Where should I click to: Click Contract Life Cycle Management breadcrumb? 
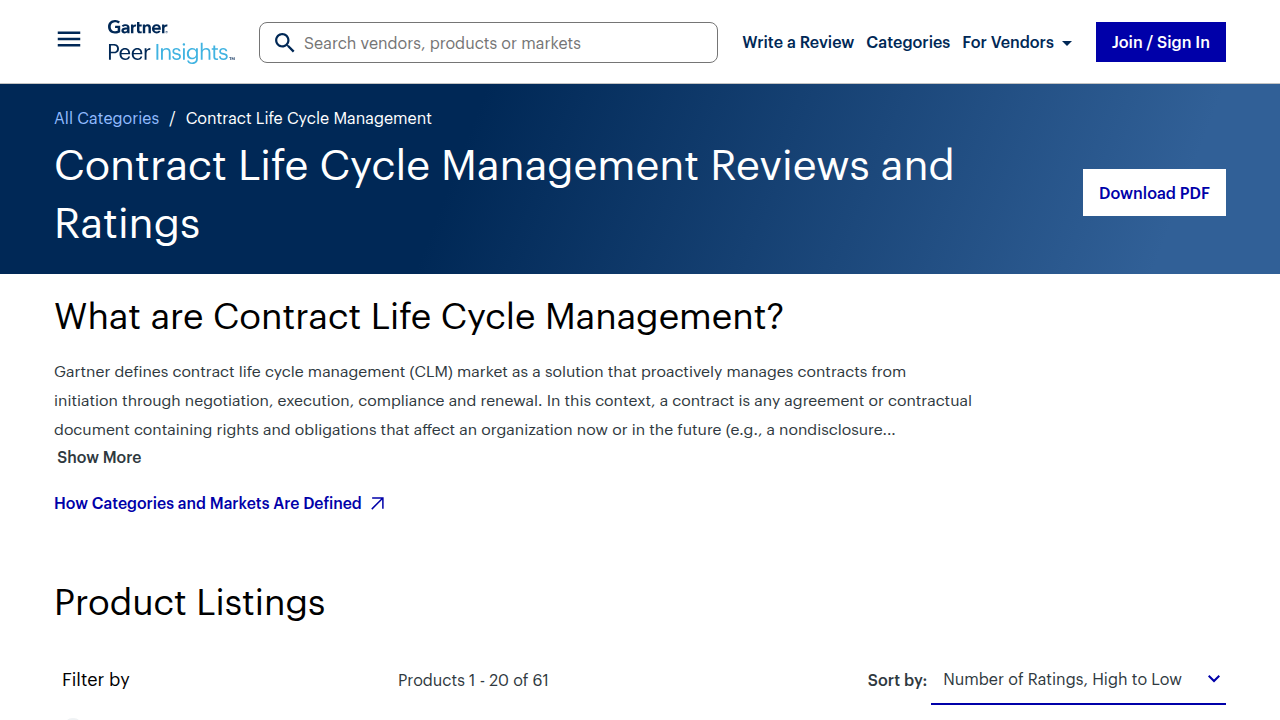click(309, 118)
